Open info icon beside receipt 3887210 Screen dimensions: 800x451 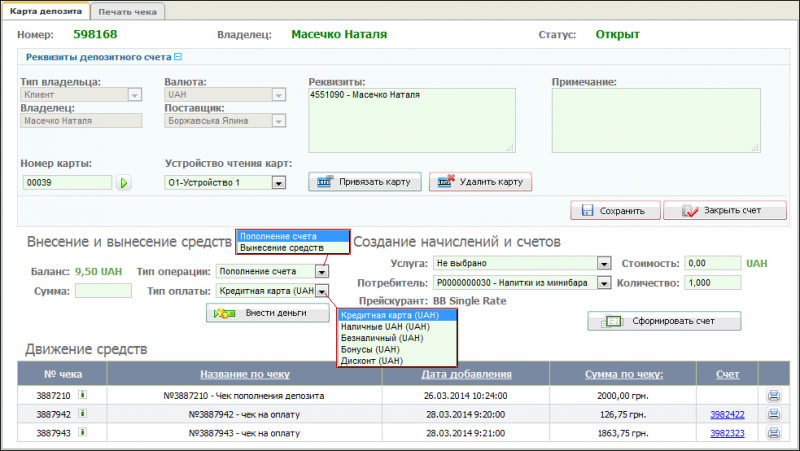[83, 396]
